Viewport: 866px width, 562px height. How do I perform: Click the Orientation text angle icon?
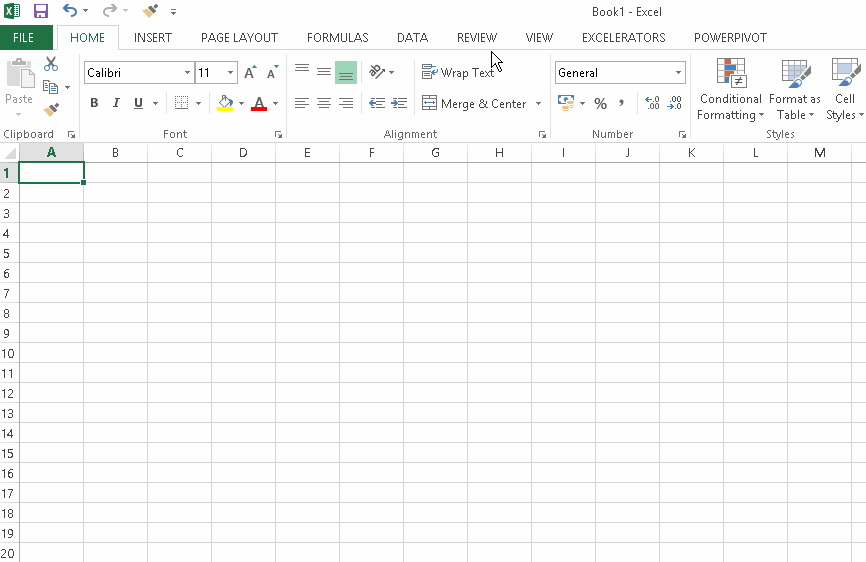[x=377, y=72]
